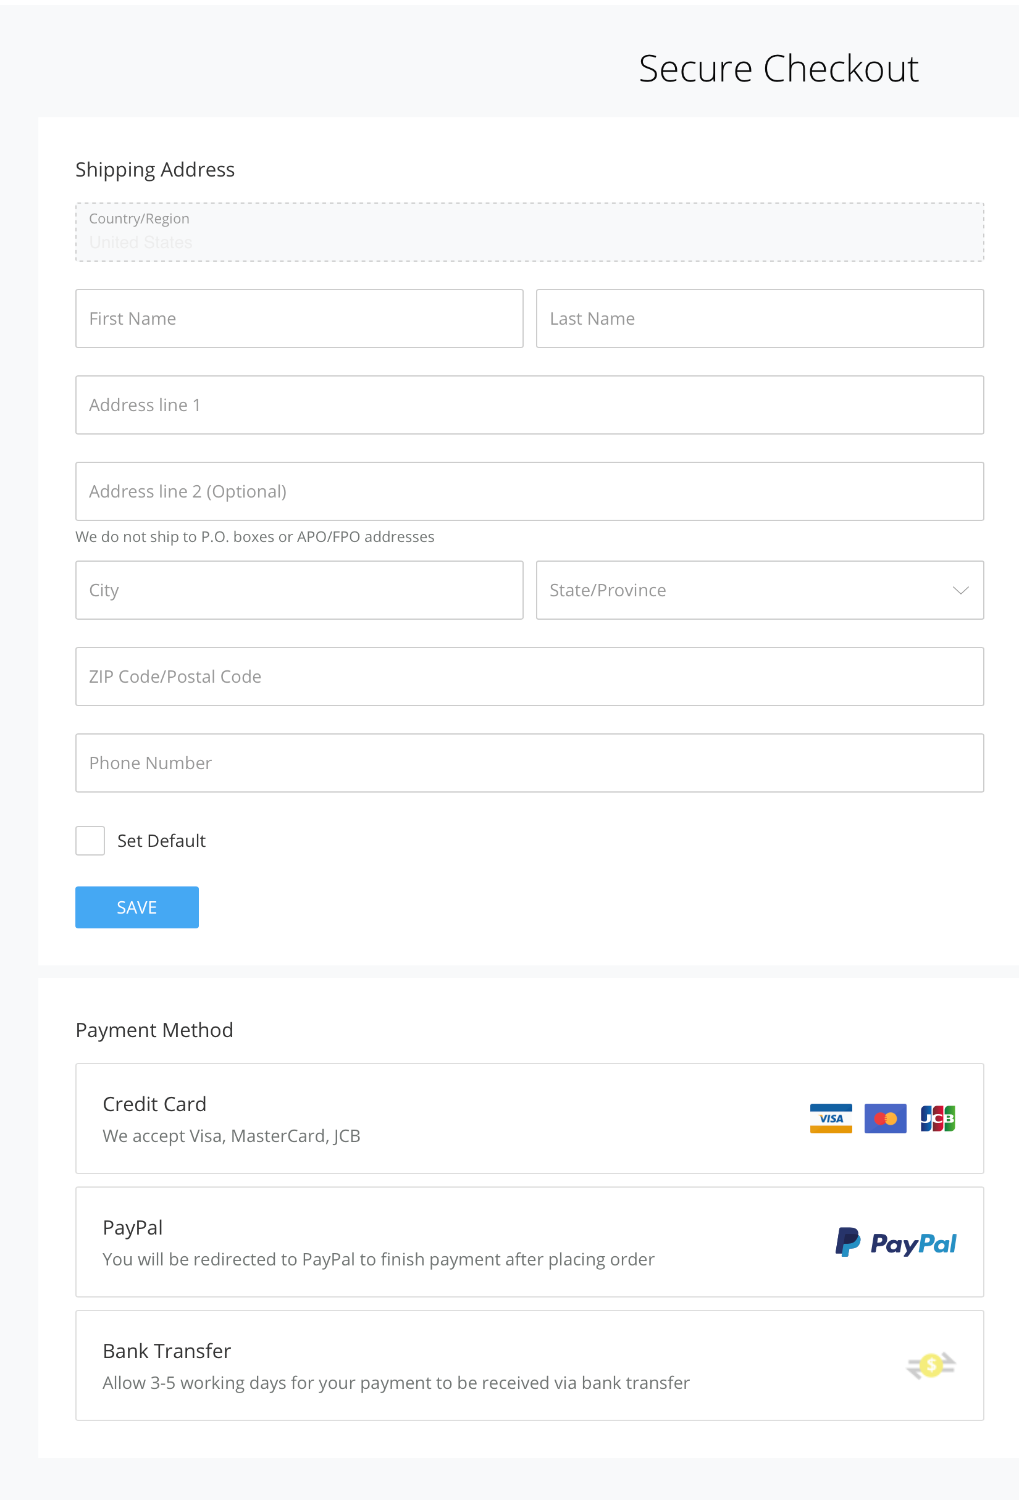Click the Set Default label text
Screen dimensions: 1019x1500
click(x=161, y=841)
